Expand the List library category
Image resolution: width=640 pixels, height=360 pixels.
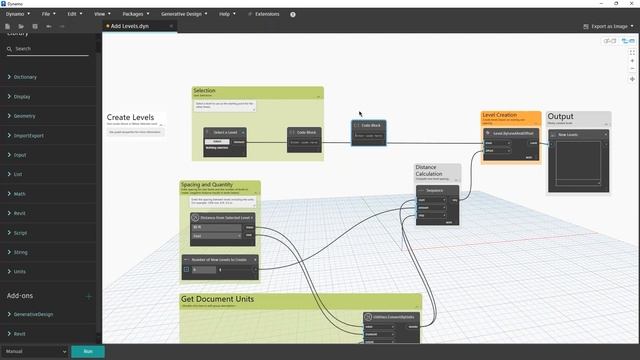click(x=9, y=174)
